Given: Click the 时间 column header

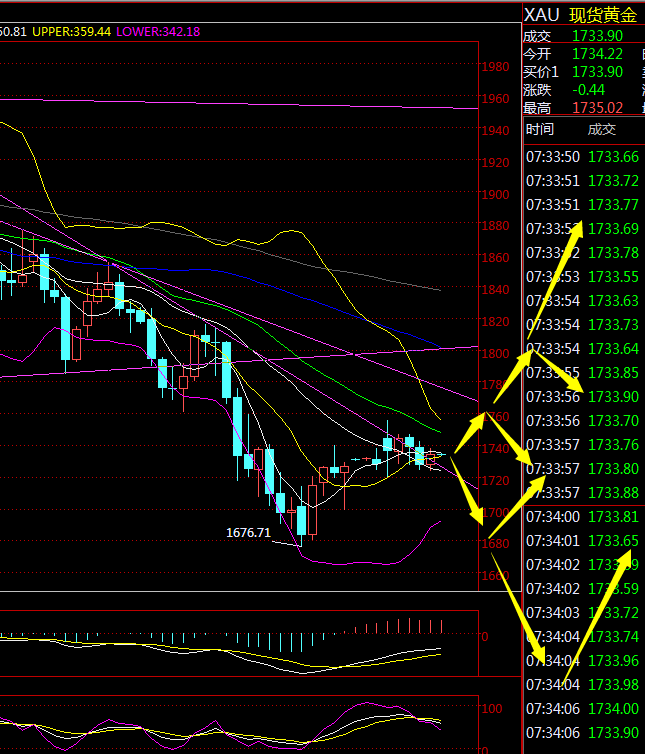Looking at the screenshot, I should [539, 129].
